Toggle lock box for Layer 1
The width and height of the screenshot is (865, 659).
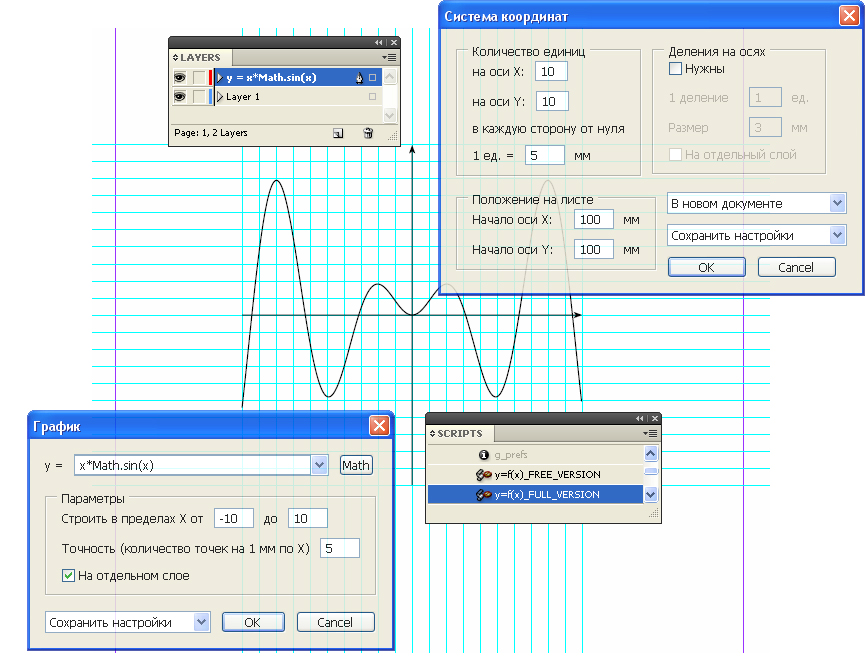(199, 97)
